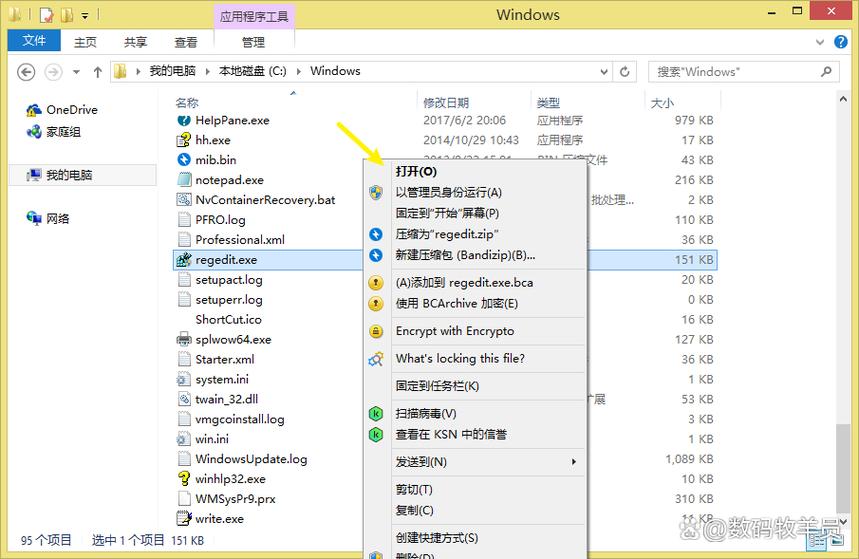Expand the breadcrumb arrow after 我的电脑
This screenshot has width=859, height=559.
(x=208, y=71)
